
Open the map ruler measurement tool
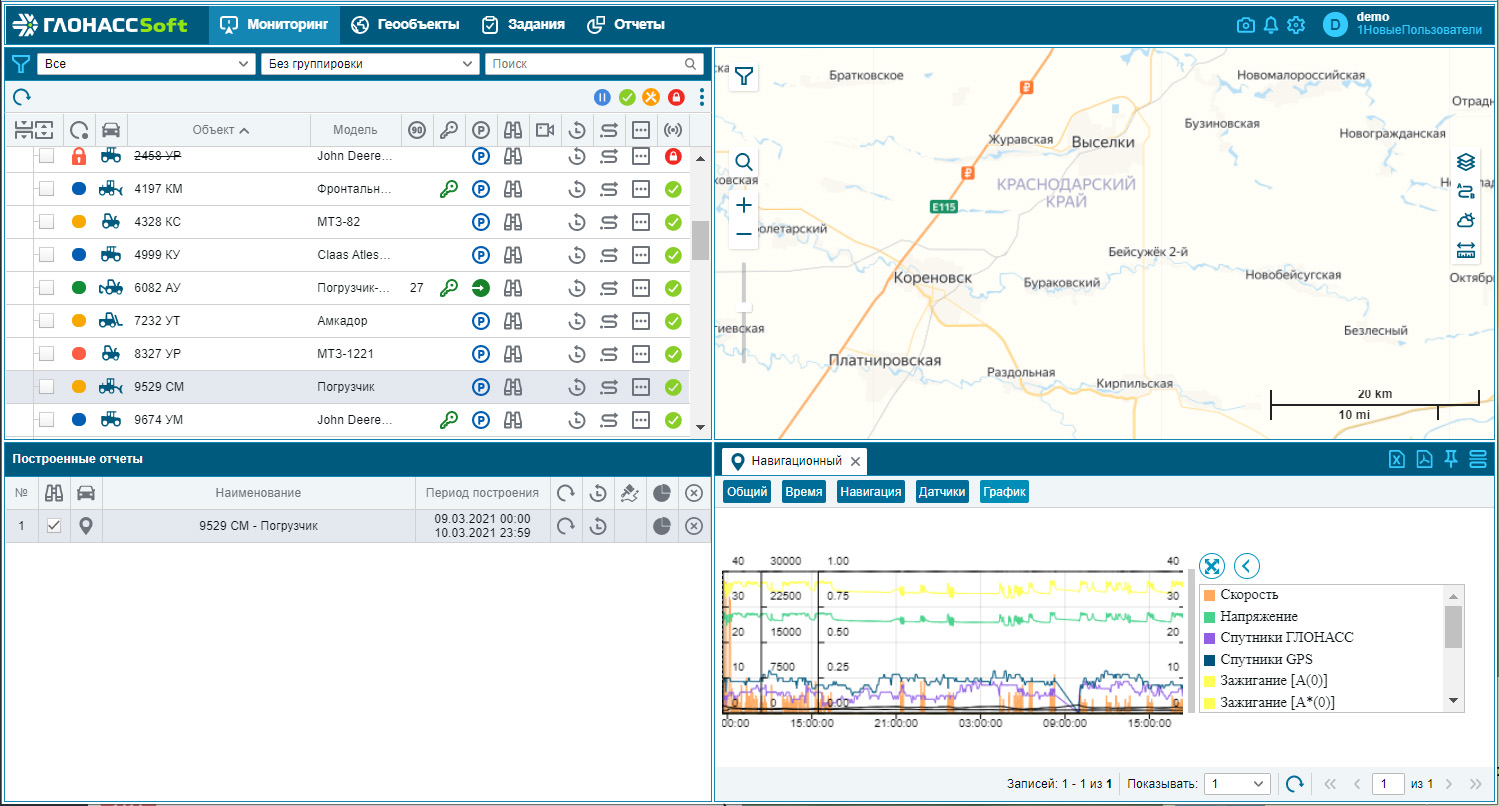(1466, 249)
